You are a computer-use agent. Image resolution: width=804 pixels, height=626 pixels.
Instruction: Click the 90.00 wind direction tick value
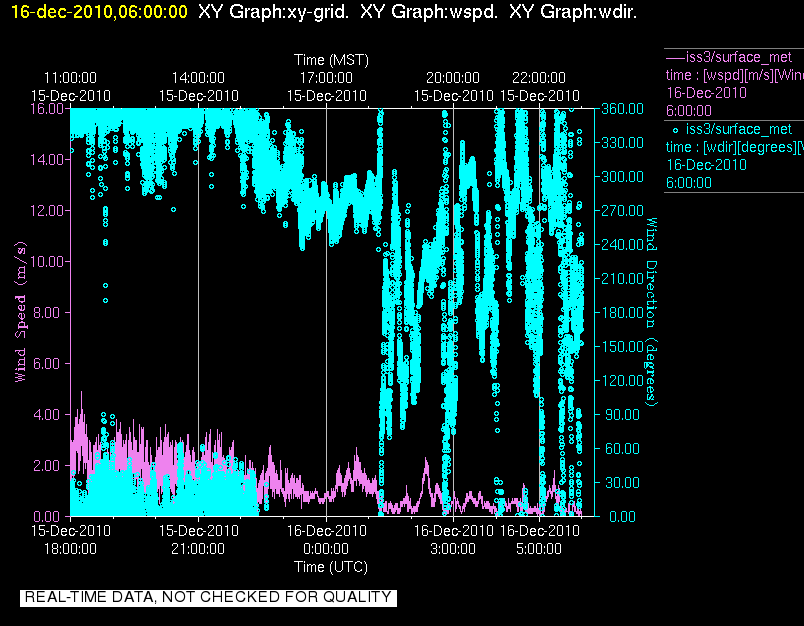point(624,414)
